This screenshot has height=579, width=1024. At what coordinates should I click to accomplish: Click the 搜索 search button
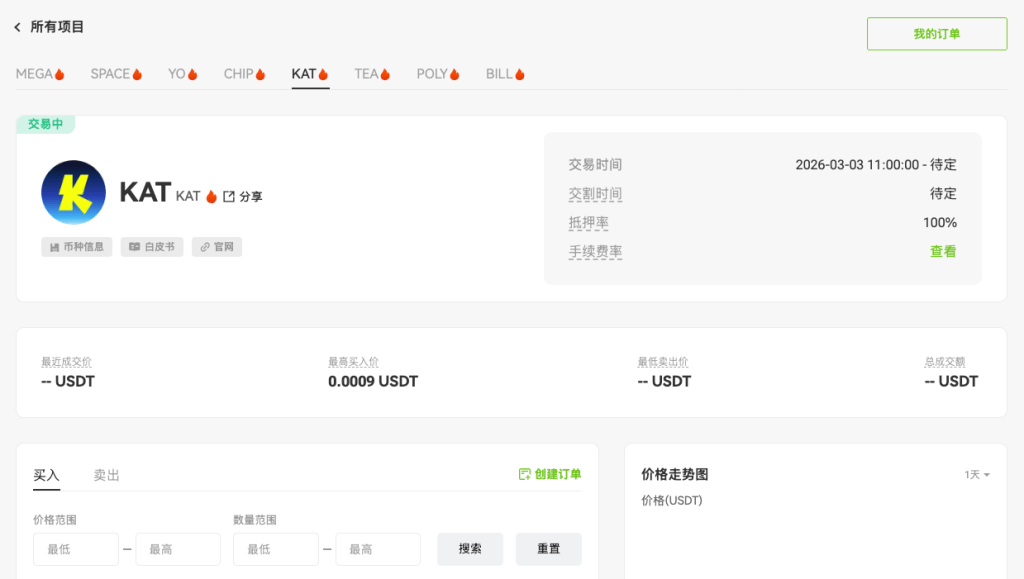click(470, 548)
